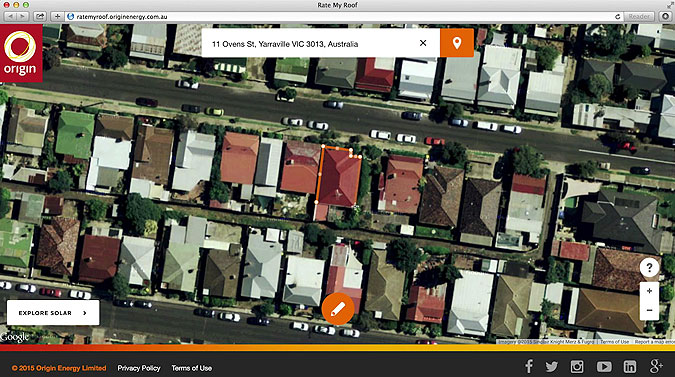This screenshot has height=377, width=675.
Task: Go forward in browser history
Action: (x=22, y=16)
